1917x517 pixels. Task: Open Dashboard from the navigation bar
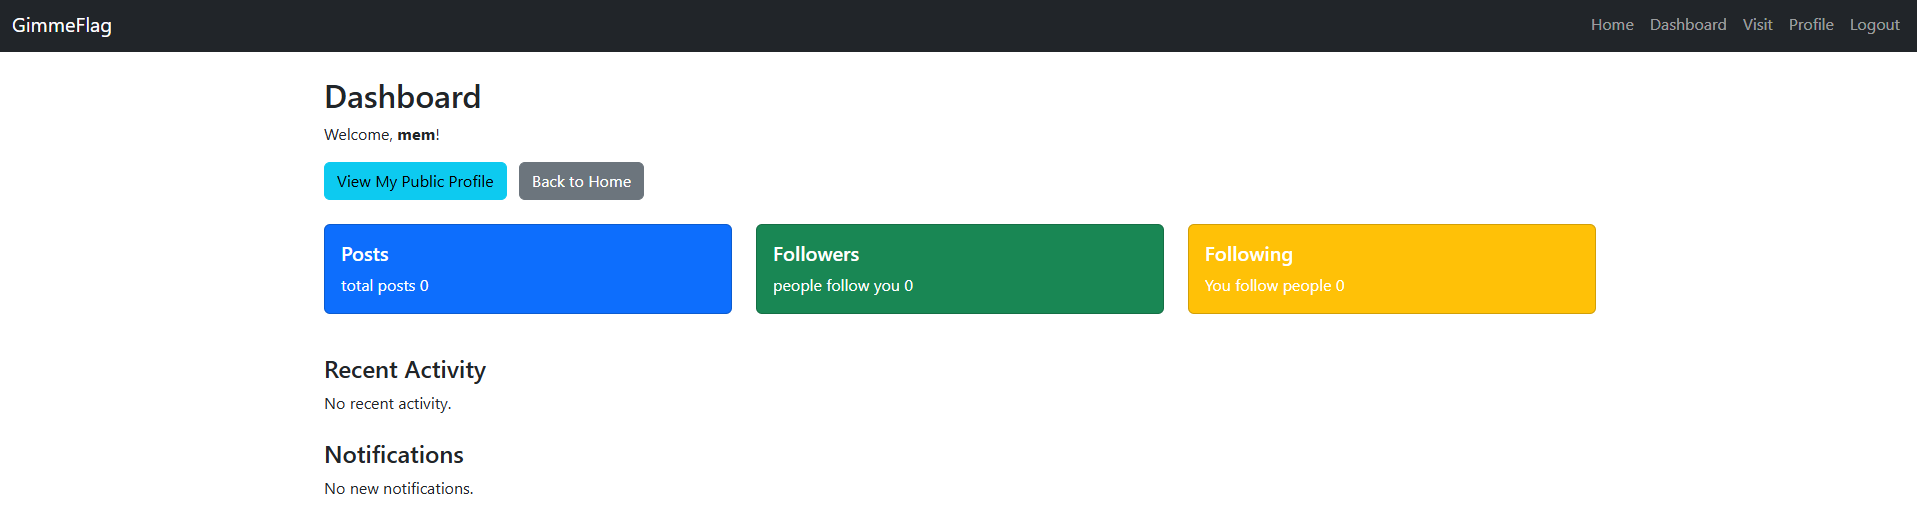(x=1688, y=25)
